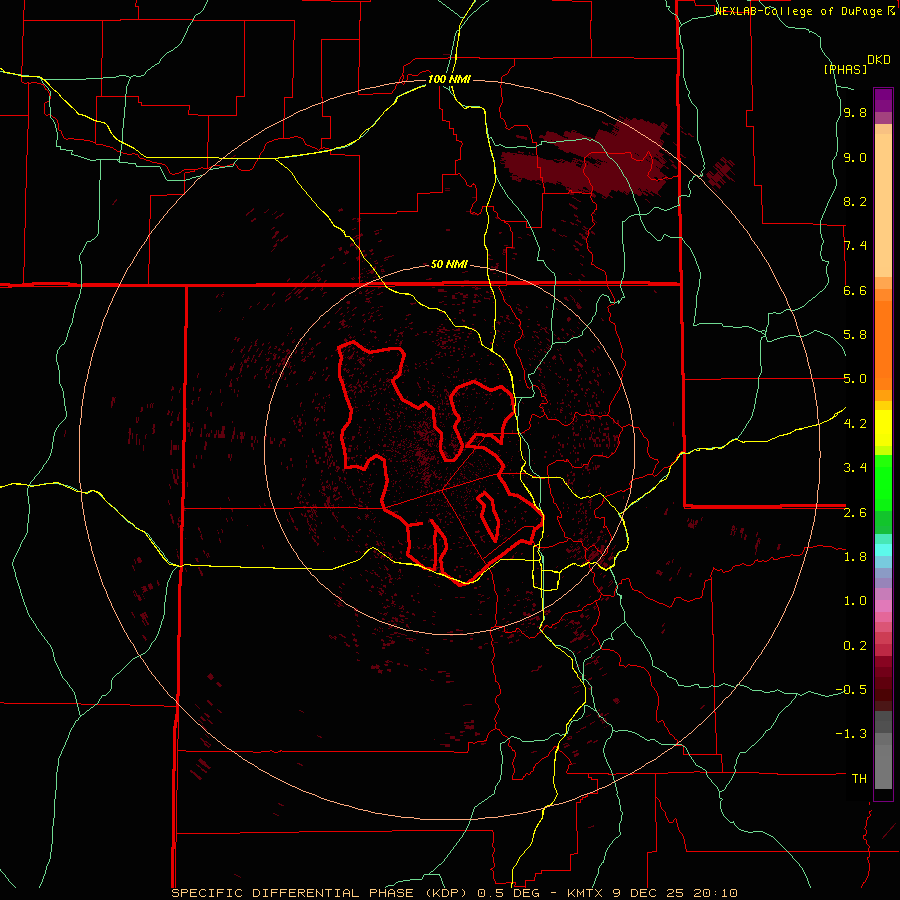Click the "50 NMI" range ring label
Image resolution: width=900 pixels, height=900 pixels.
tap(449, 265)
